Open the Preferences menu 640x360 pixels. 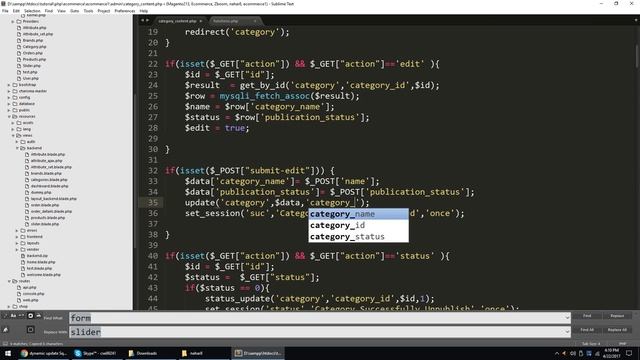pos(124,11)
